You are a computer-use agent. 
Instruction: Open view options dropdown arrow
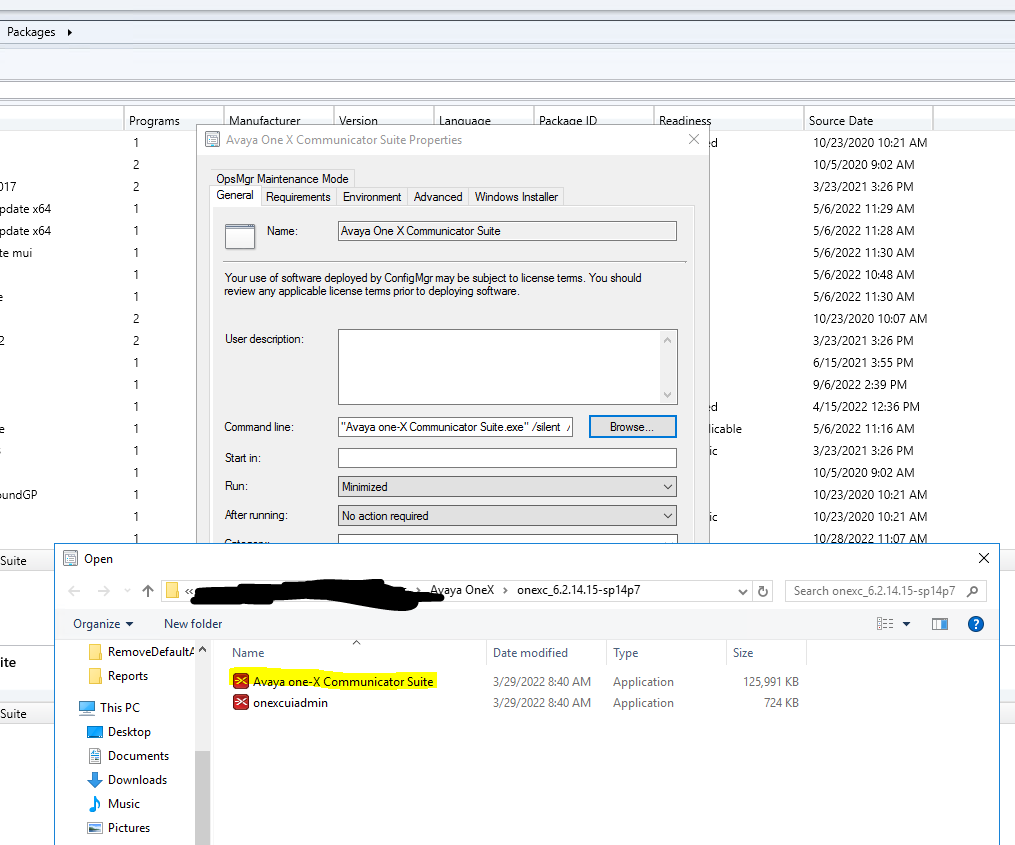(x=906, y=624)
